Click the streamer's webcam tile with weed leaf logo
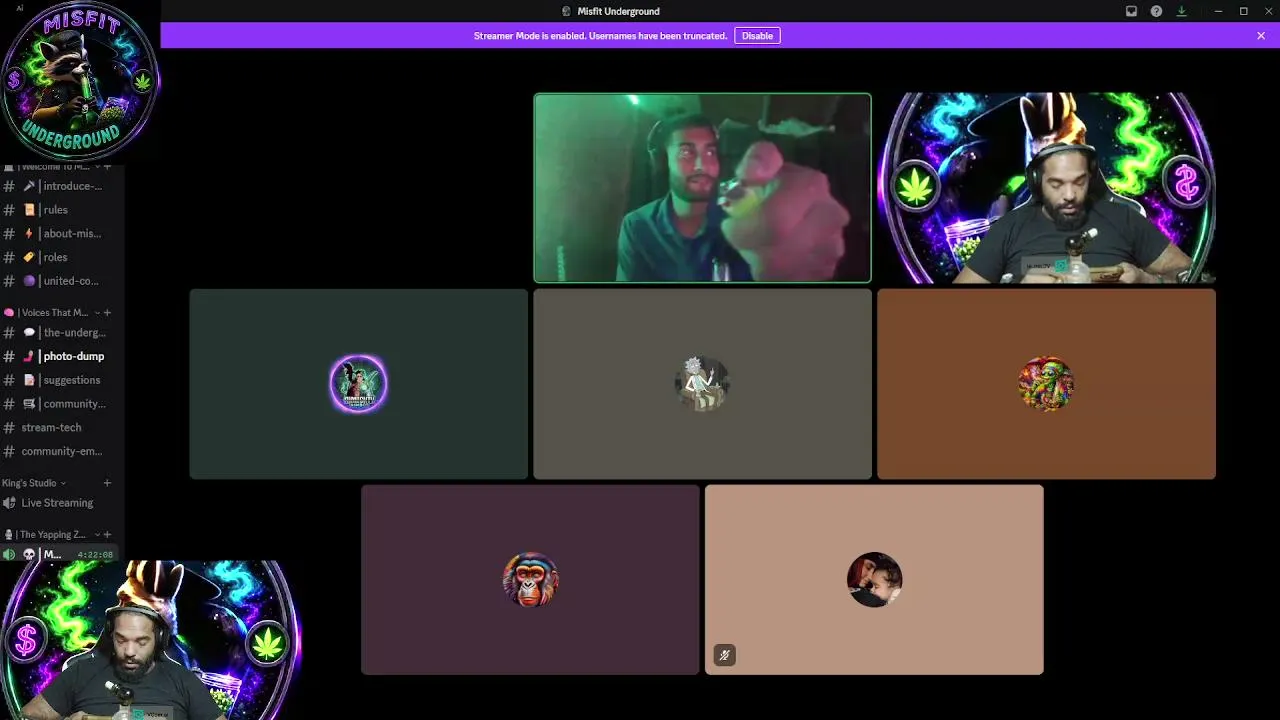Image resolution: width=1280 pixels, height=720 pixels. 1046,188
